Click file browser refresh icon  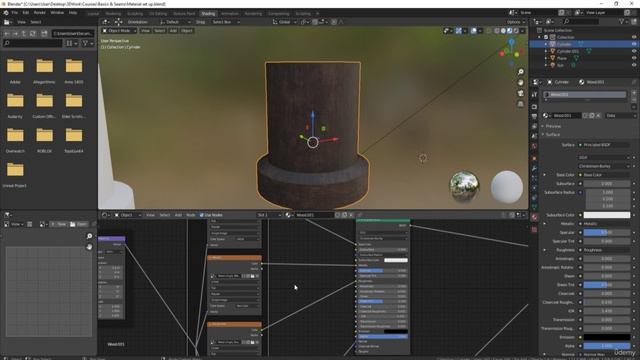tap(33, 33)
